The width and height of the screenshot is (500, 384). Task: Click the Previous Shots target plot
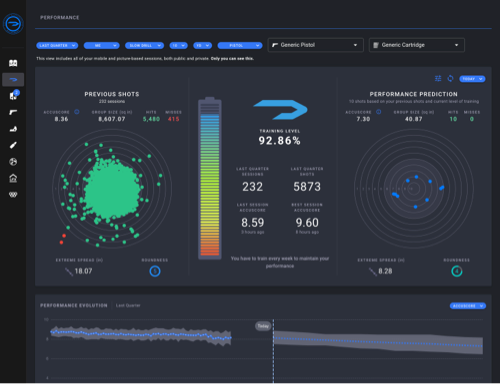click(x=112, y=189)
